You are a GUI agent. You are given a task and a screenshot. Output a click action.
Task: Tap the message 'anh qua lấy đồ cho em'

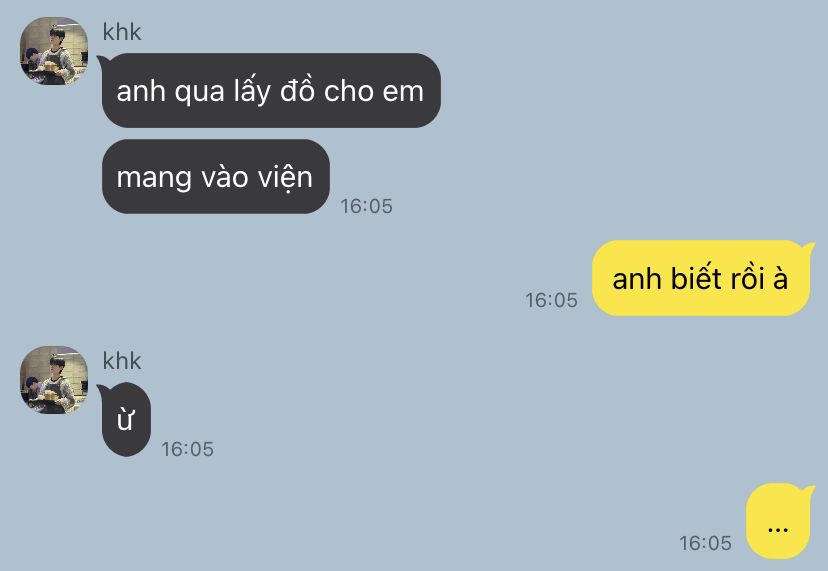coord(270,90)
